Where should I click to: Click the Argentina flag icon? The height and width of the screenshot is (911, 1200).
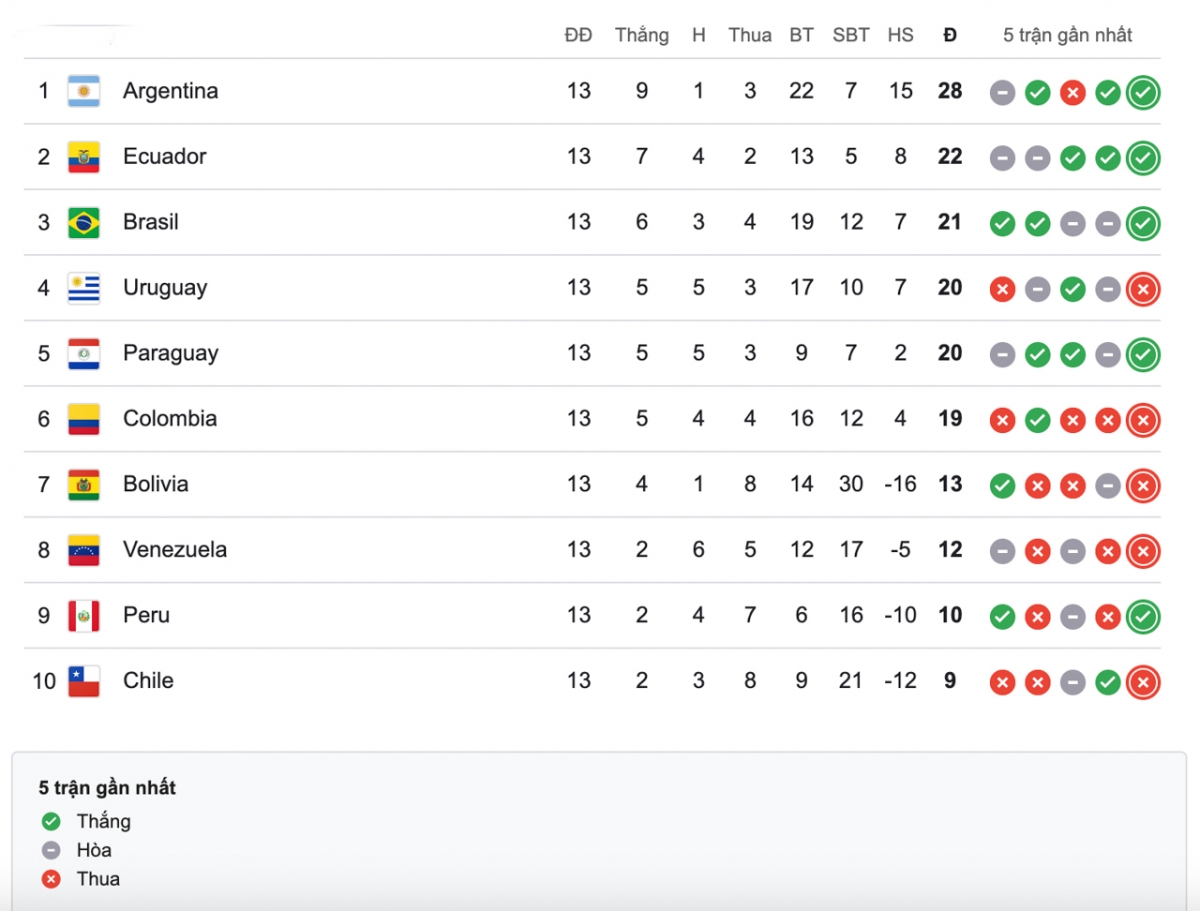84,91
